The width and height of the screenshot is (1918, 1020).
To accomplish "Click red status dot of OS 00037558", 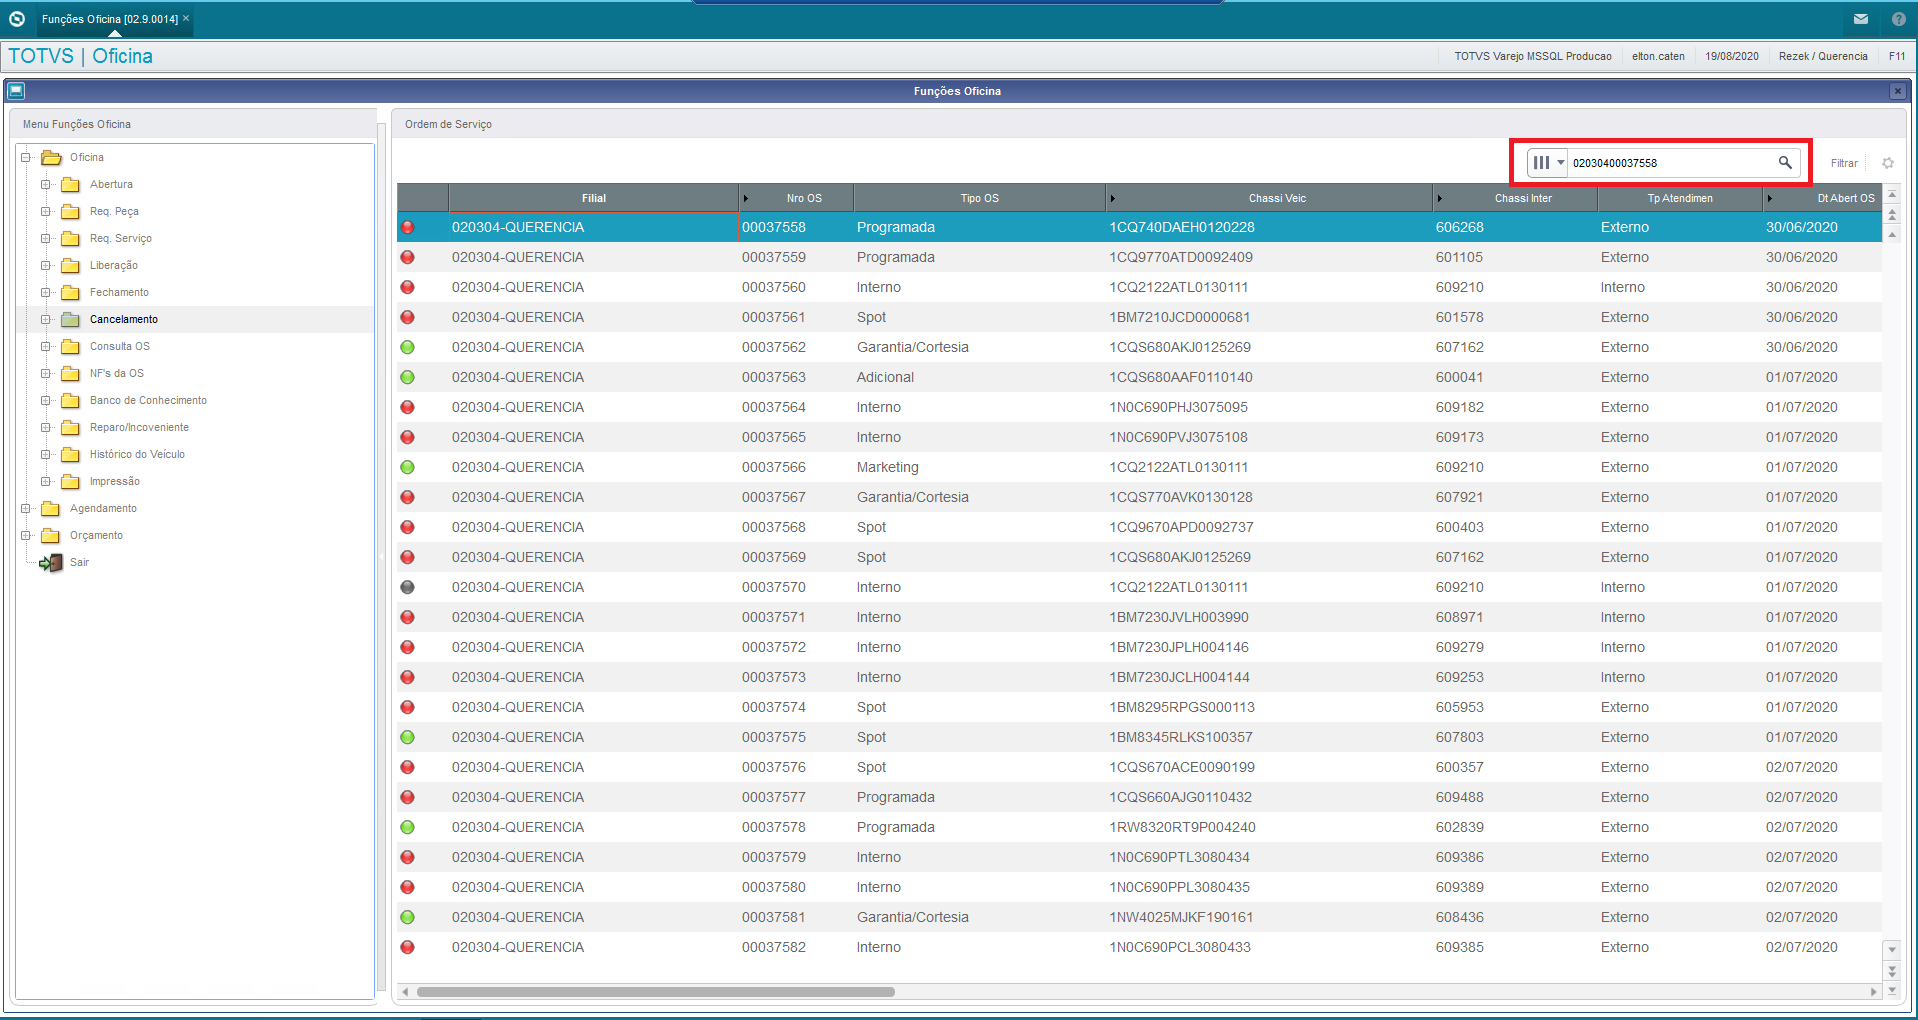I will click(408, 227).
